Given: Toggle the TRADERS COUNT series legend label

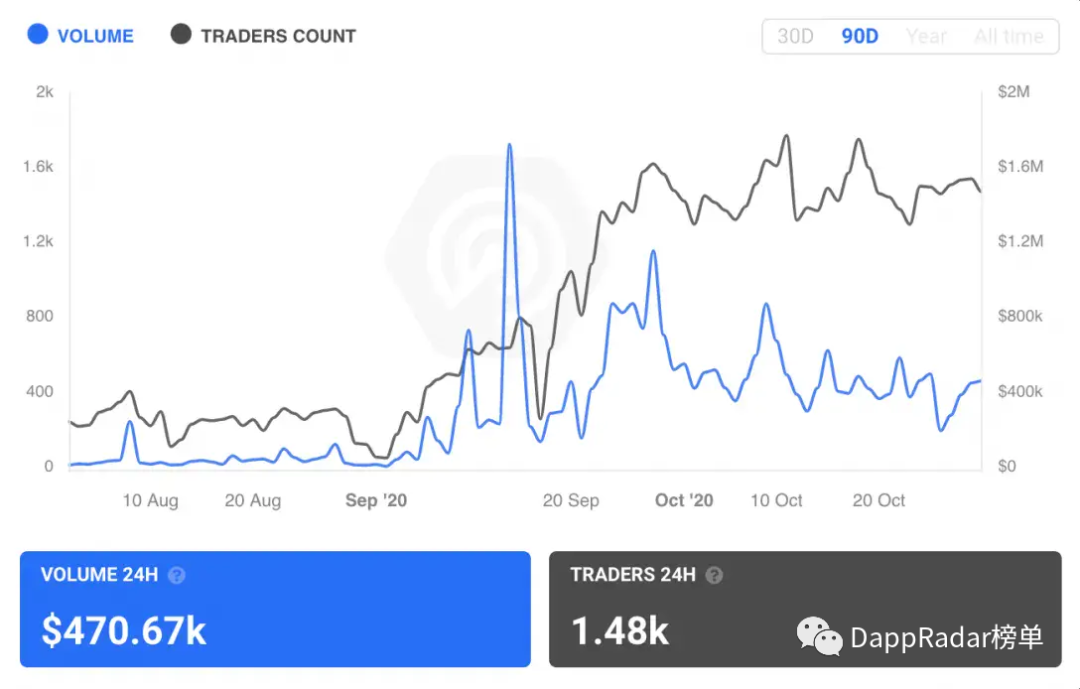Looking at the screenshot, I should (278, 36).
